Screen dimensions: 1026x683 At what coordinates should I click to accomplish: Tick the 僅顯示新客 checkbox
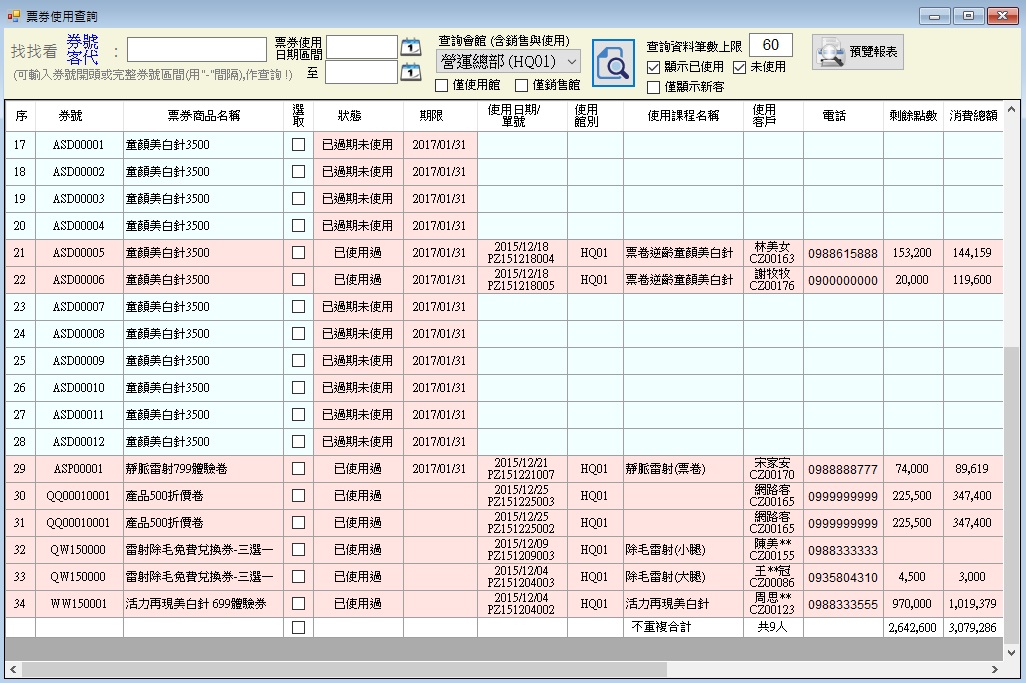(x=654, y=87)
